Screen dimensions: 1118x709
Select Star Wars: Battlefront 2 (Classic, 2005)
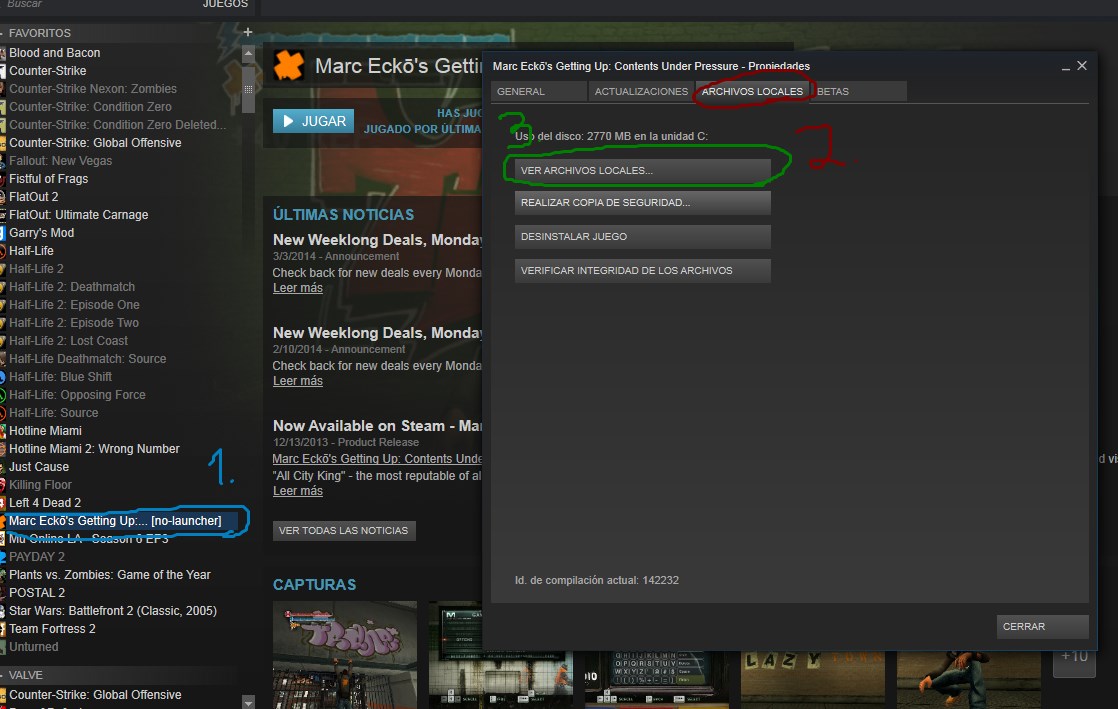113,611
